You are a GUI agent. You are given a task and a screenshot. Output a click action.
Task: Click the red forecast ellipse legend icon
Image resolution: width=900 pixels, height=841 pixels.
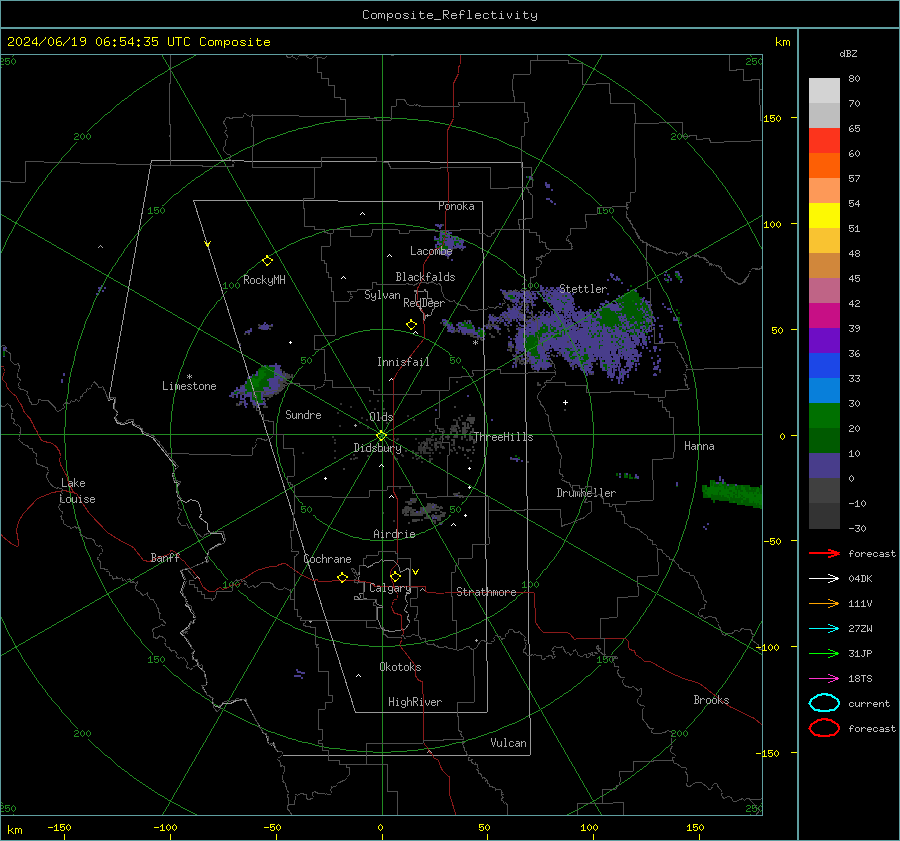click(824, 728)
